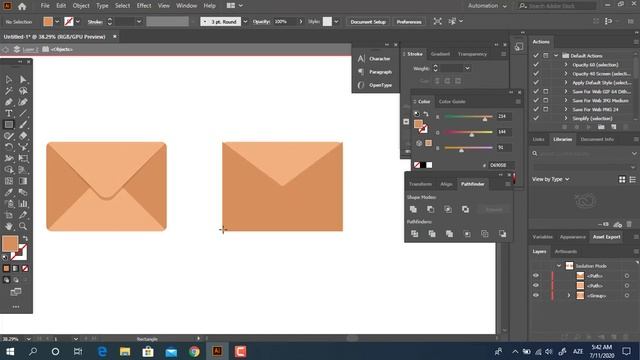Toggle the dialog box for Save For Web PNG 24
Viewport: 640px width, 360px height.
pos(546,109)
